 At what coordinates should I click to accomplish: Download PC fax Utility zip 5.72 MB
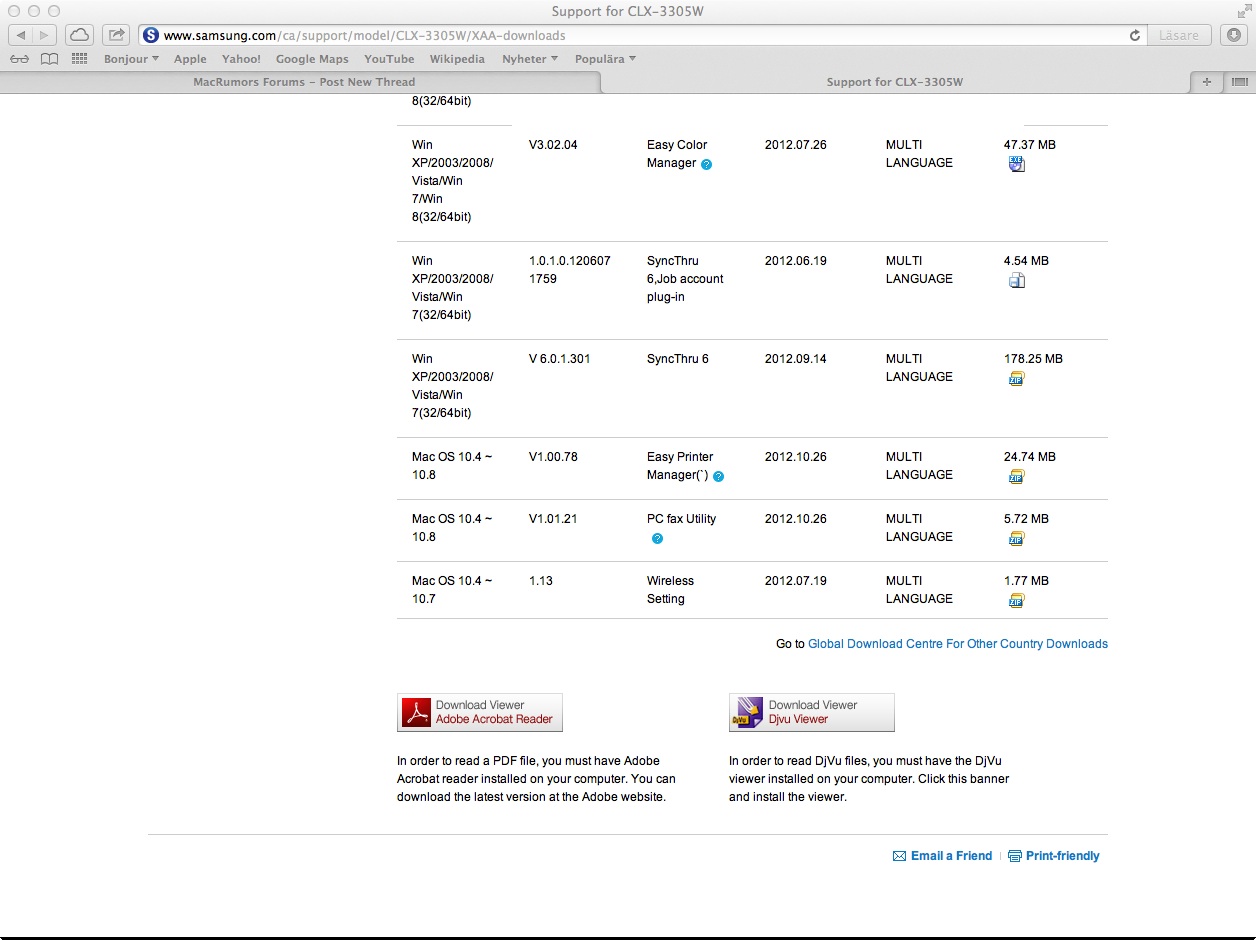(1016, 538)
